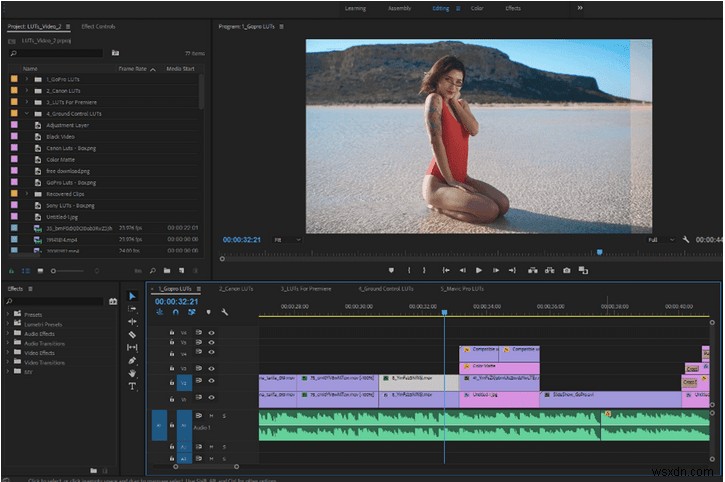Viewport: 725px width, 482px height.
Task: Open the Fit zoom level dropdown
Action: click(x=286, y=240)
